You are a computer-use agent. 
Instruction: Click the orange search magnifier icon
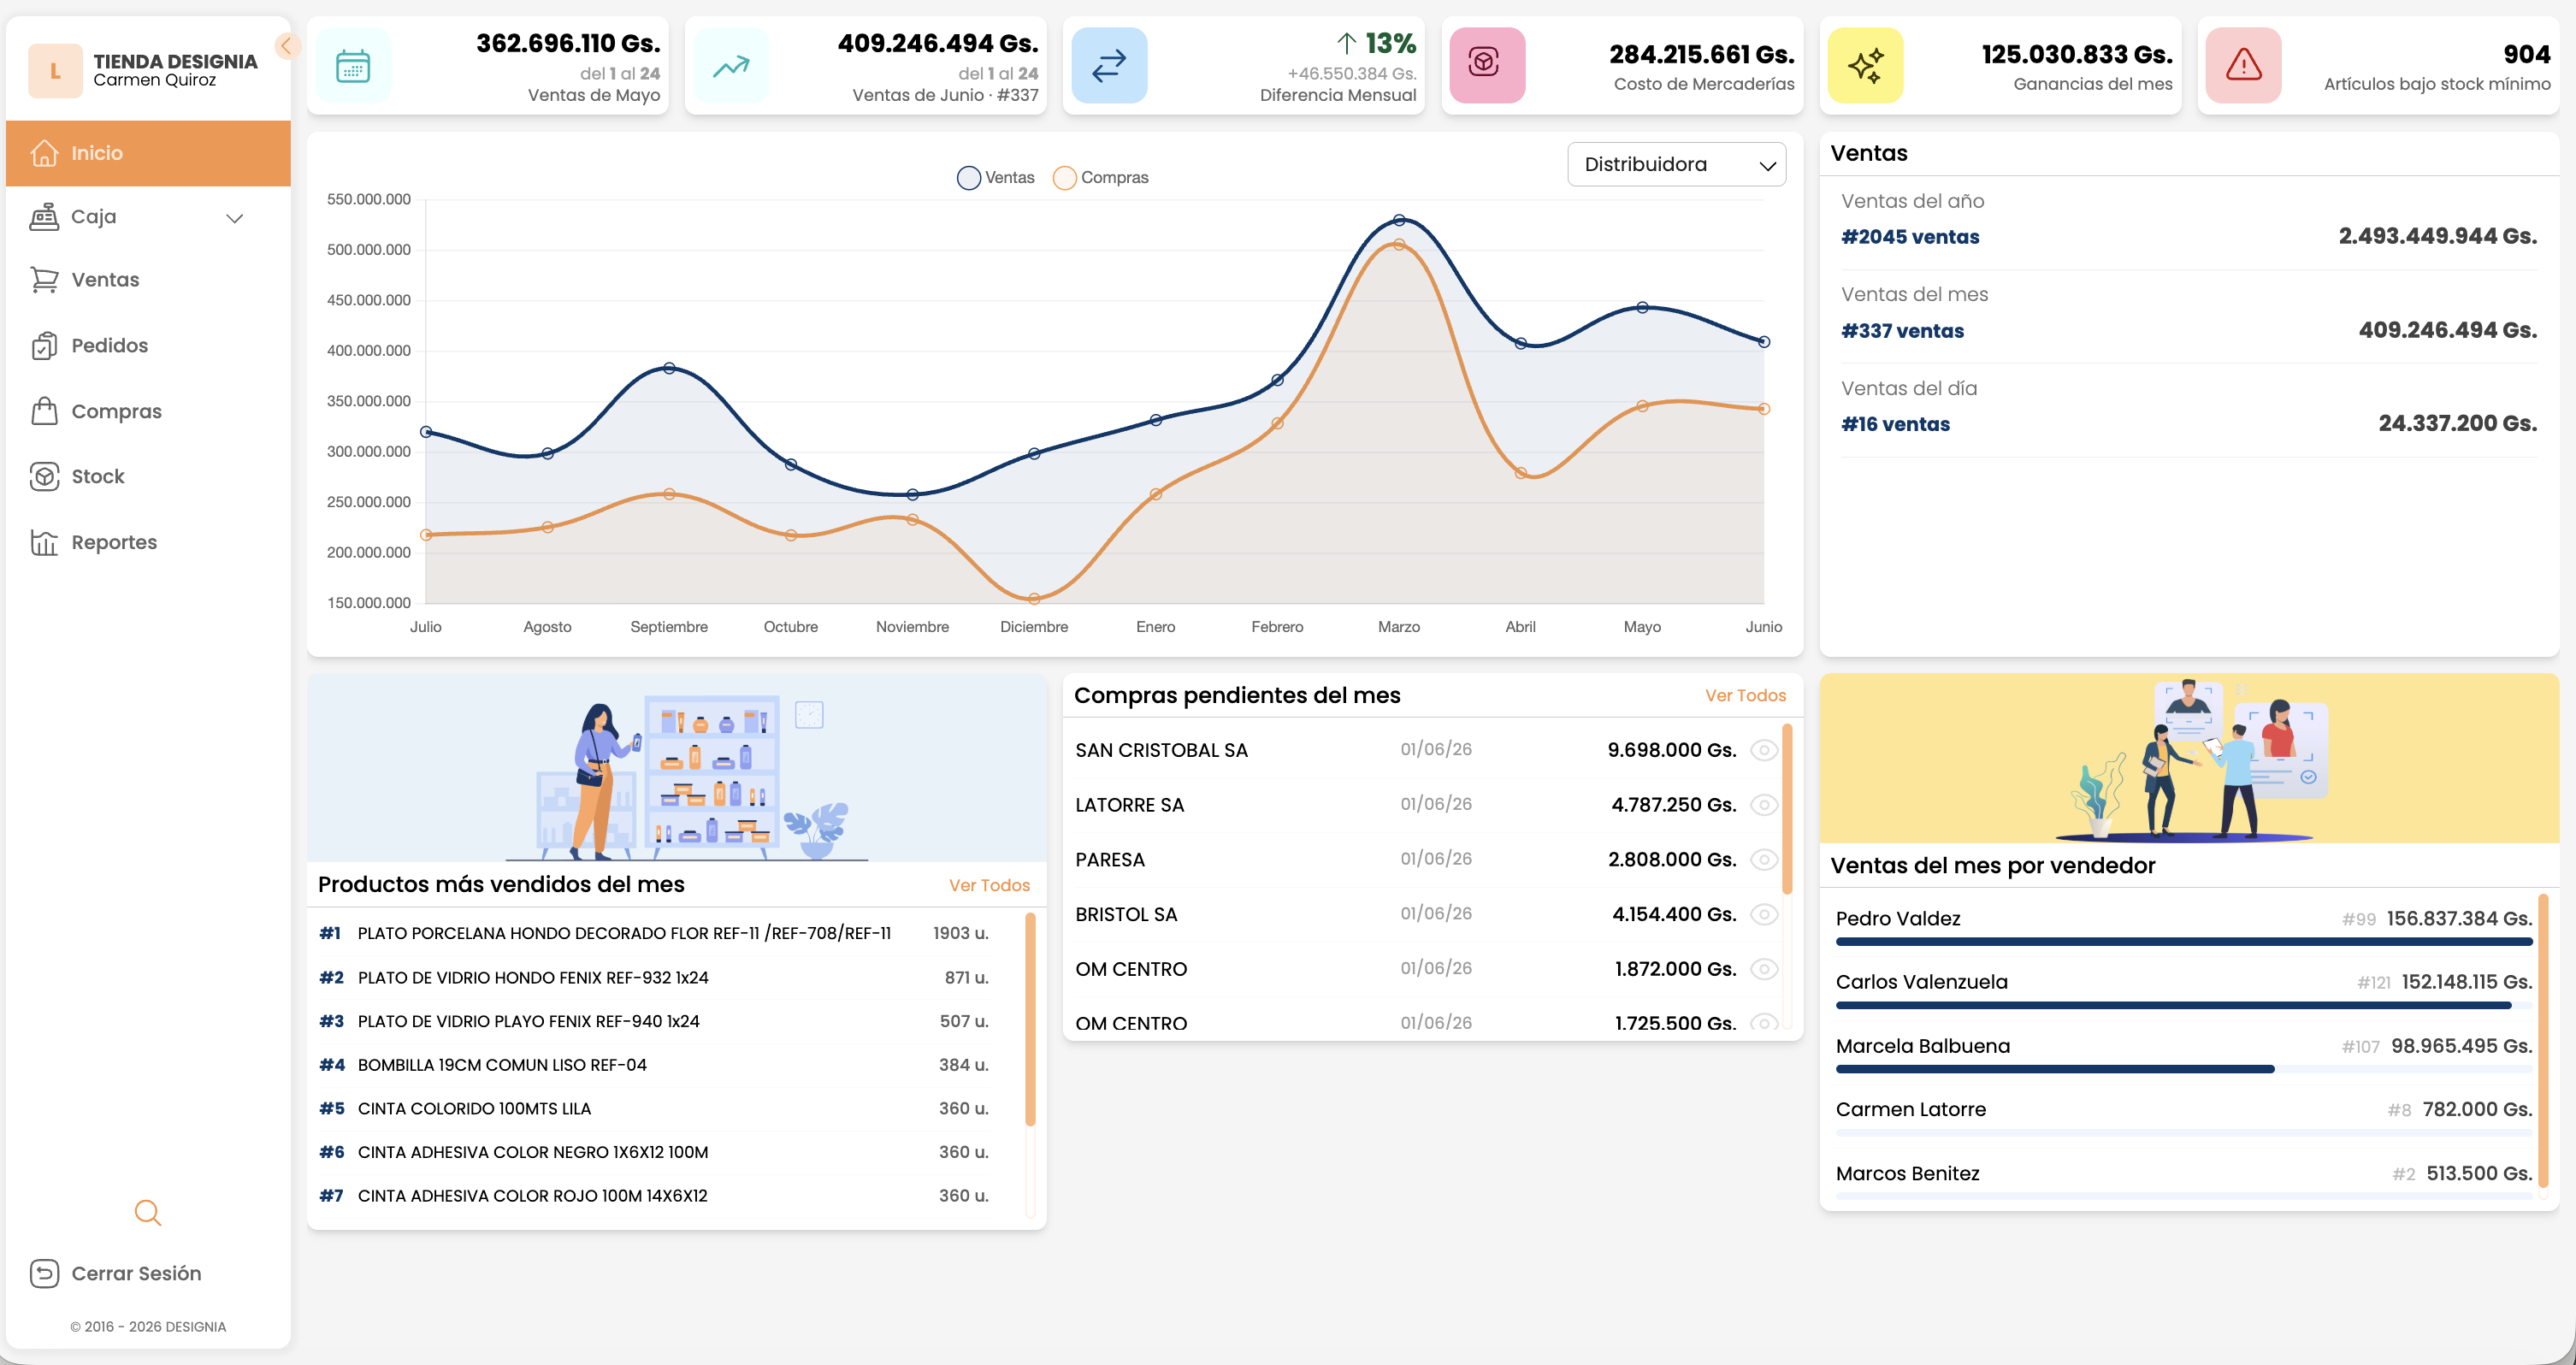148,1212
